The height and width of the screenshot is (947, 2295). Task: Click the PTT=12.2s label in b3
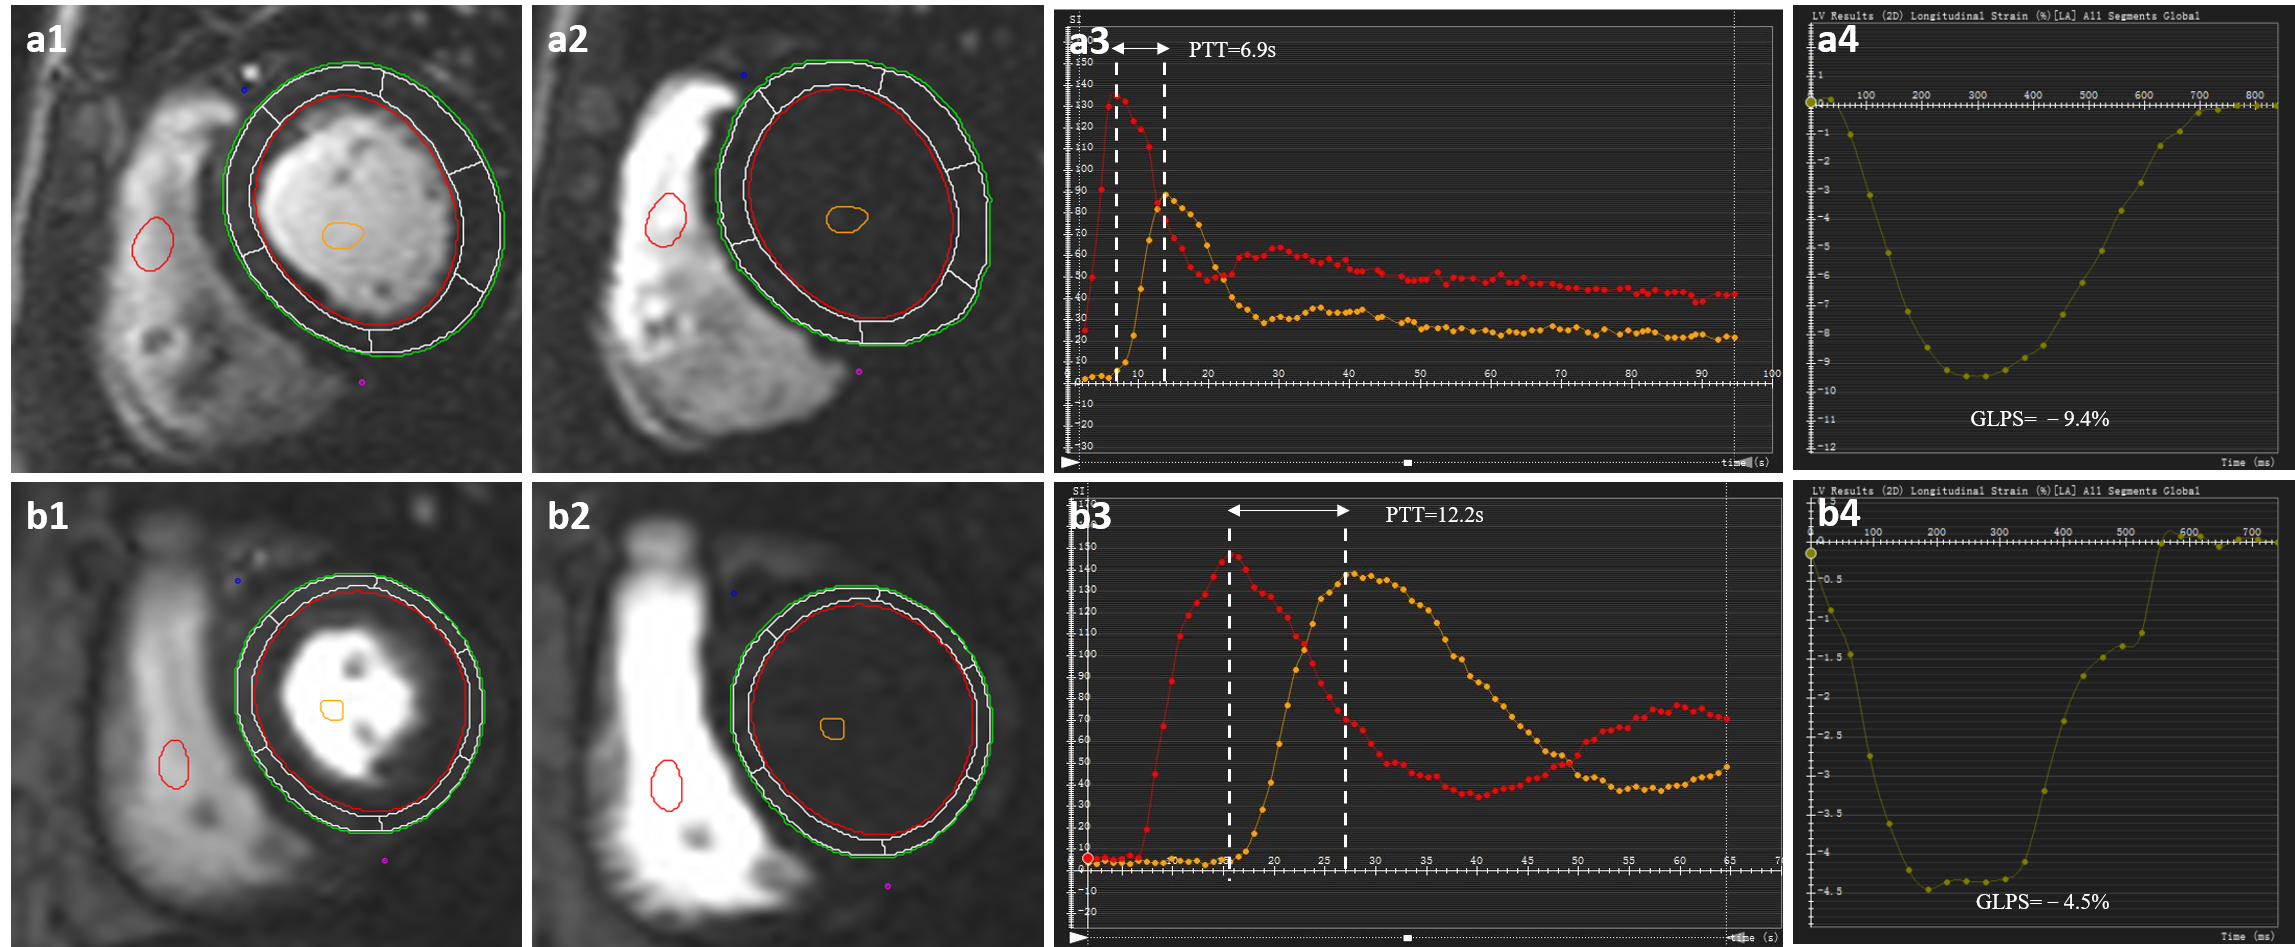pyautogui.click(x=1434, y=515)
